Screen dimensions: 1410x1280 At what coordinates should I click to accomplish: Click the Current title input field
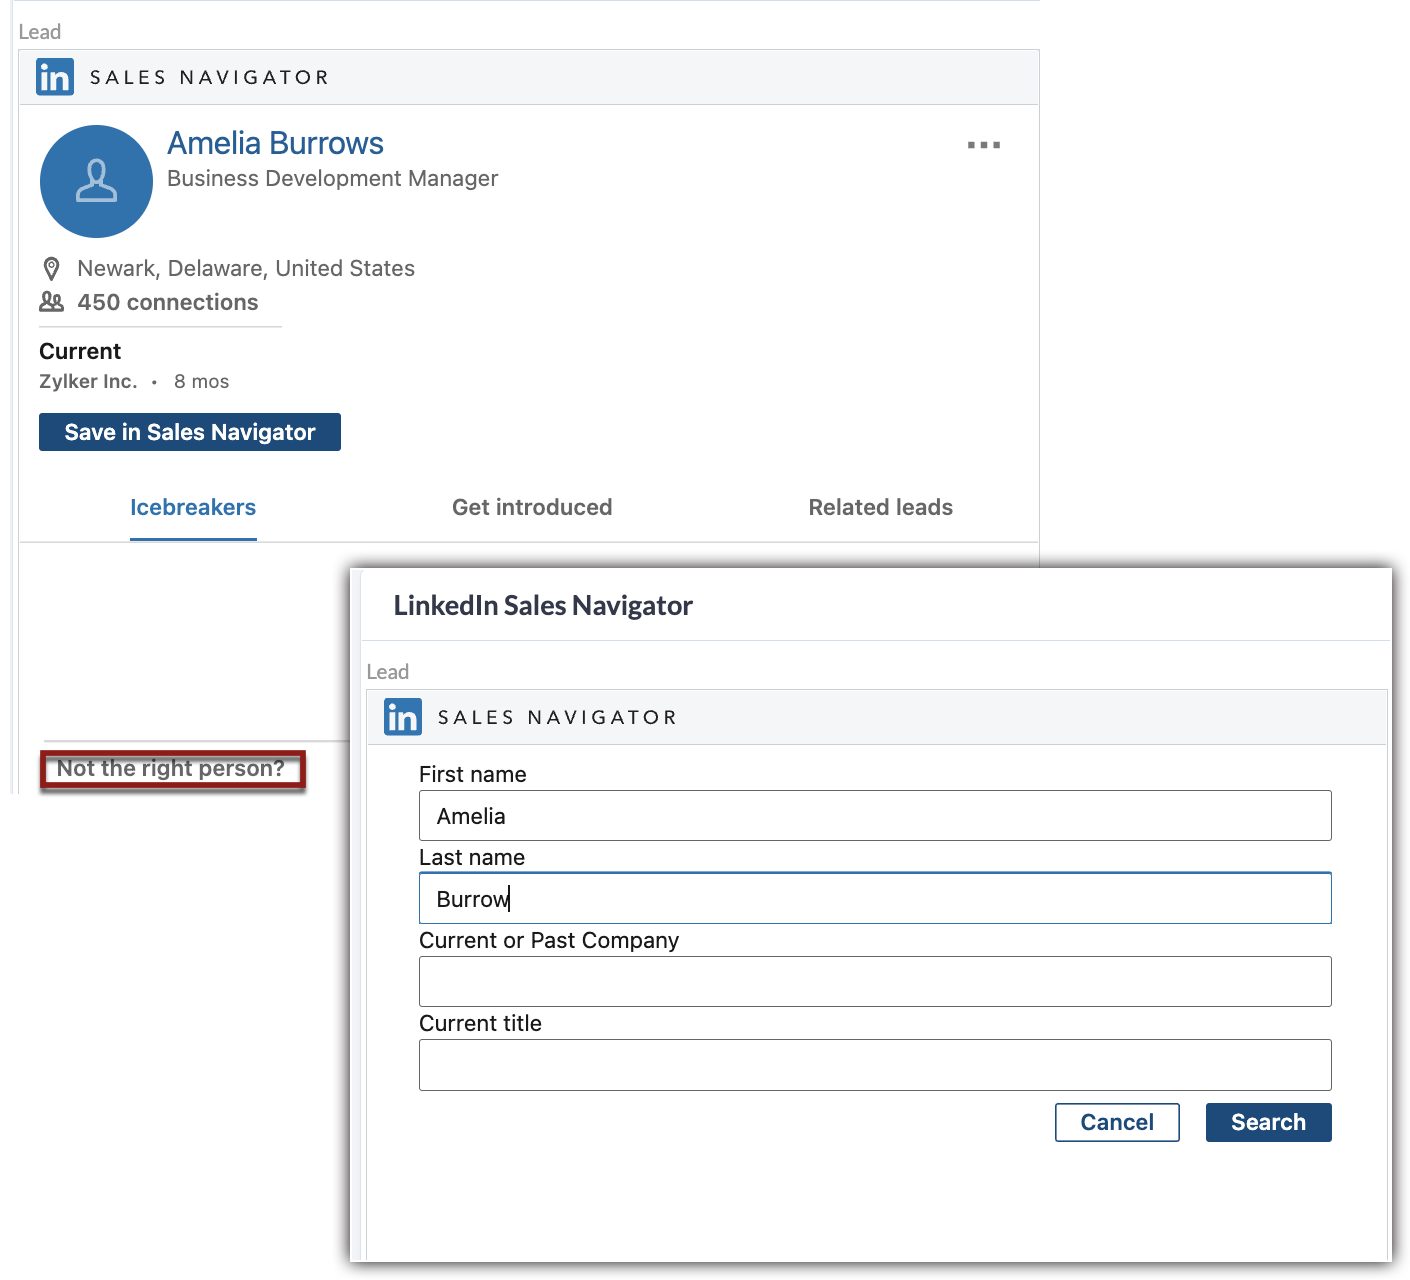tap(875, 1065)
